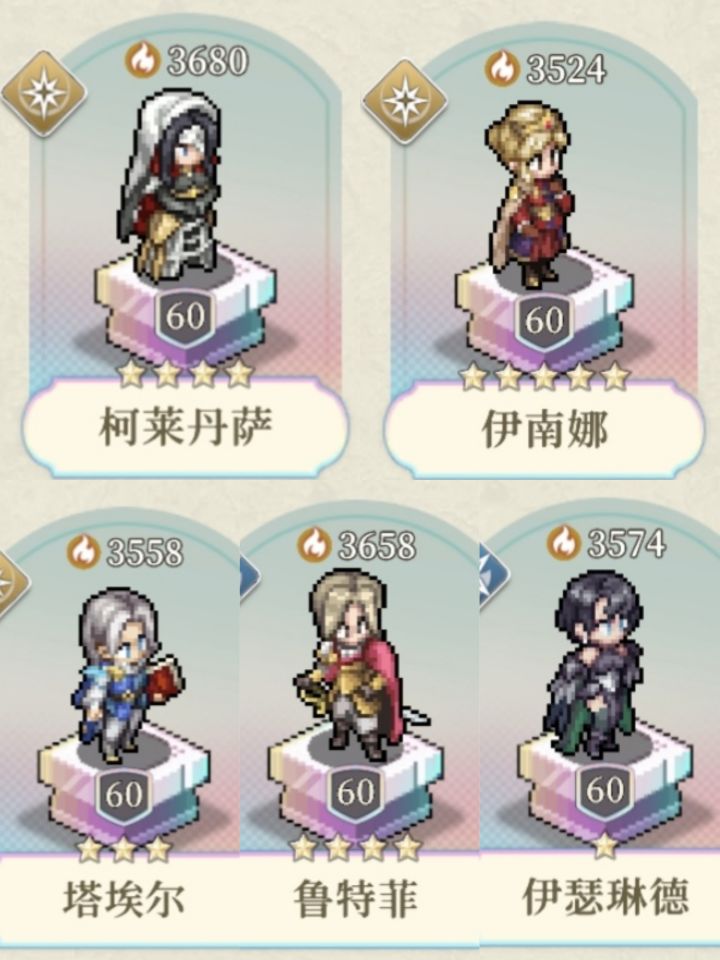This screenshot has width=720, height=960.
Task: Tap the four-star rating row of 柯莱丹萨
Action: point(185,372)
